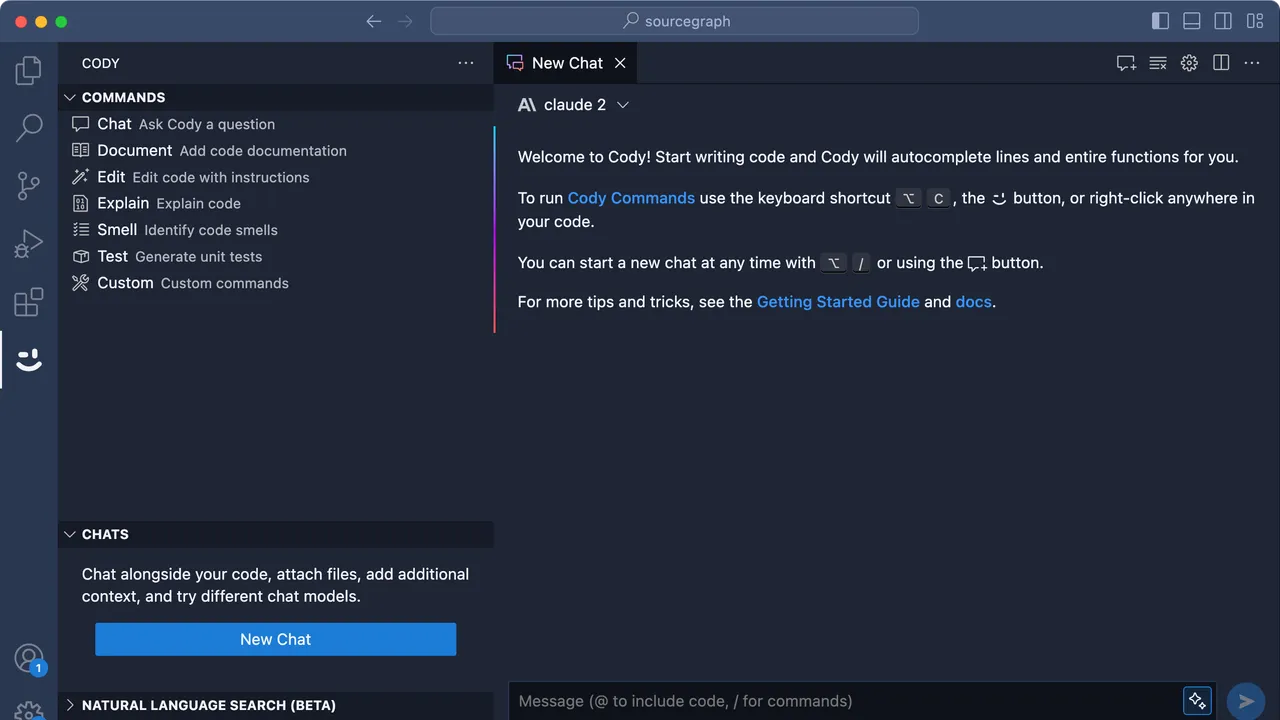
Task: Click the Chat command speech bubble icon
Action: 81,124
